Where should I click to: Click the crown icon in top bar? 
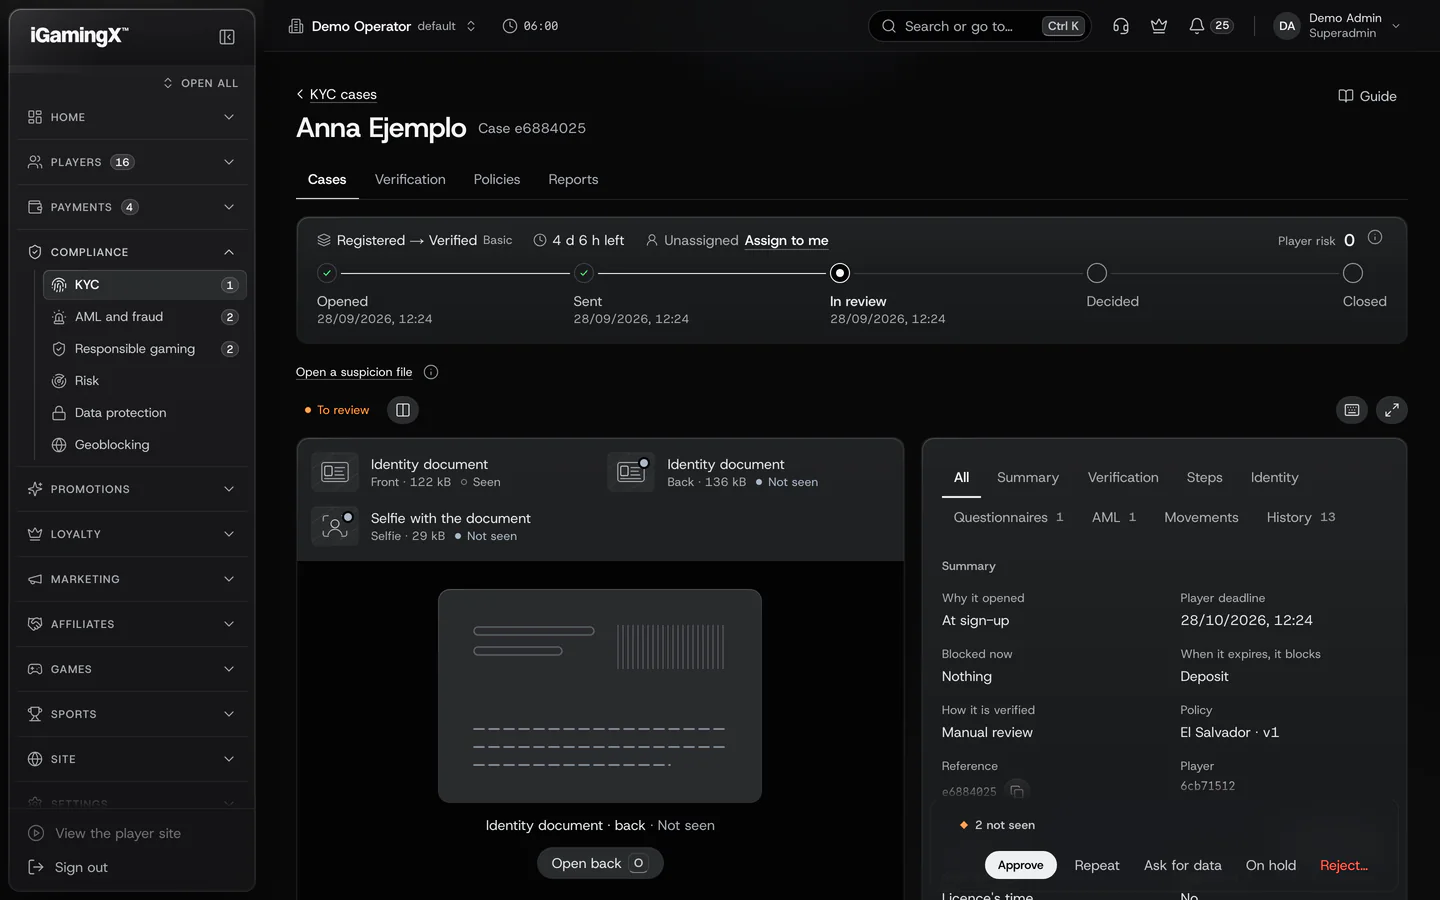pyautogui.click(x=1159, y=26)
